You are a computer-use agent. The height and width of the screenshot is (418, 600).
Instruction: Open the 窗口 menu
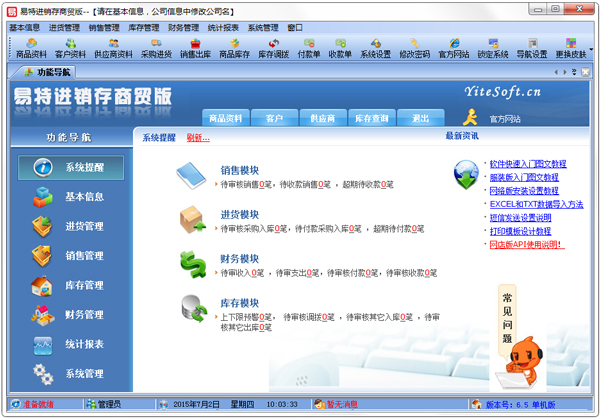[x=295, y=28]
